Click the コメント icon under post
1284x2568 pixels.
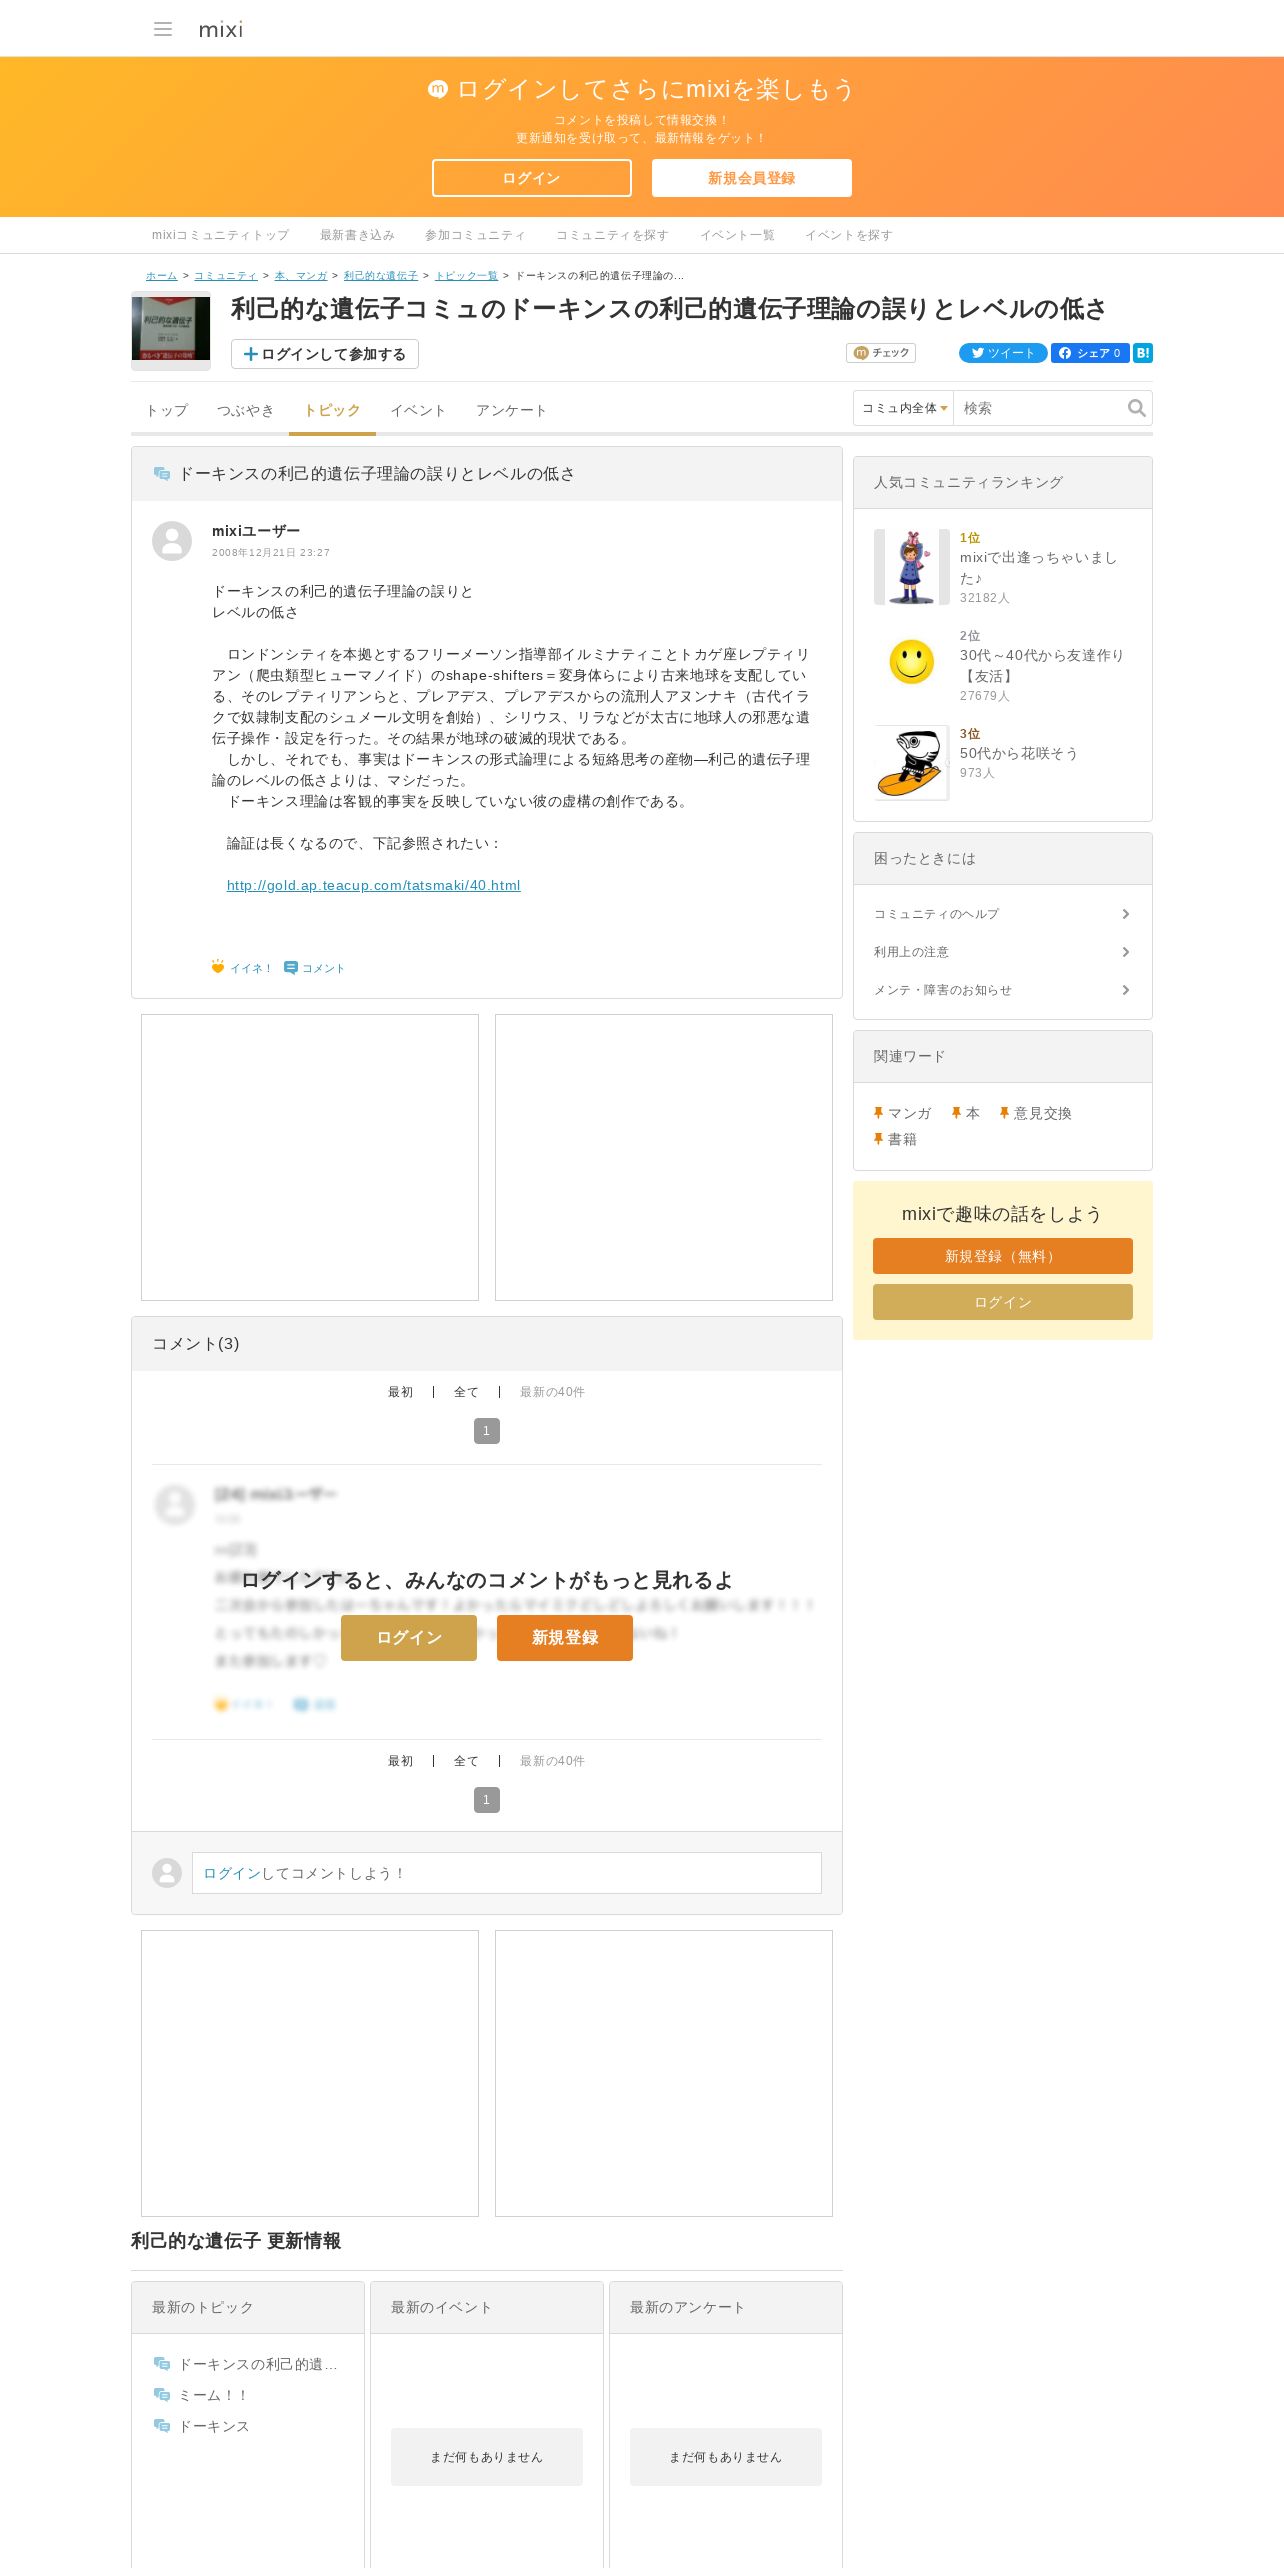pos(314,967)
